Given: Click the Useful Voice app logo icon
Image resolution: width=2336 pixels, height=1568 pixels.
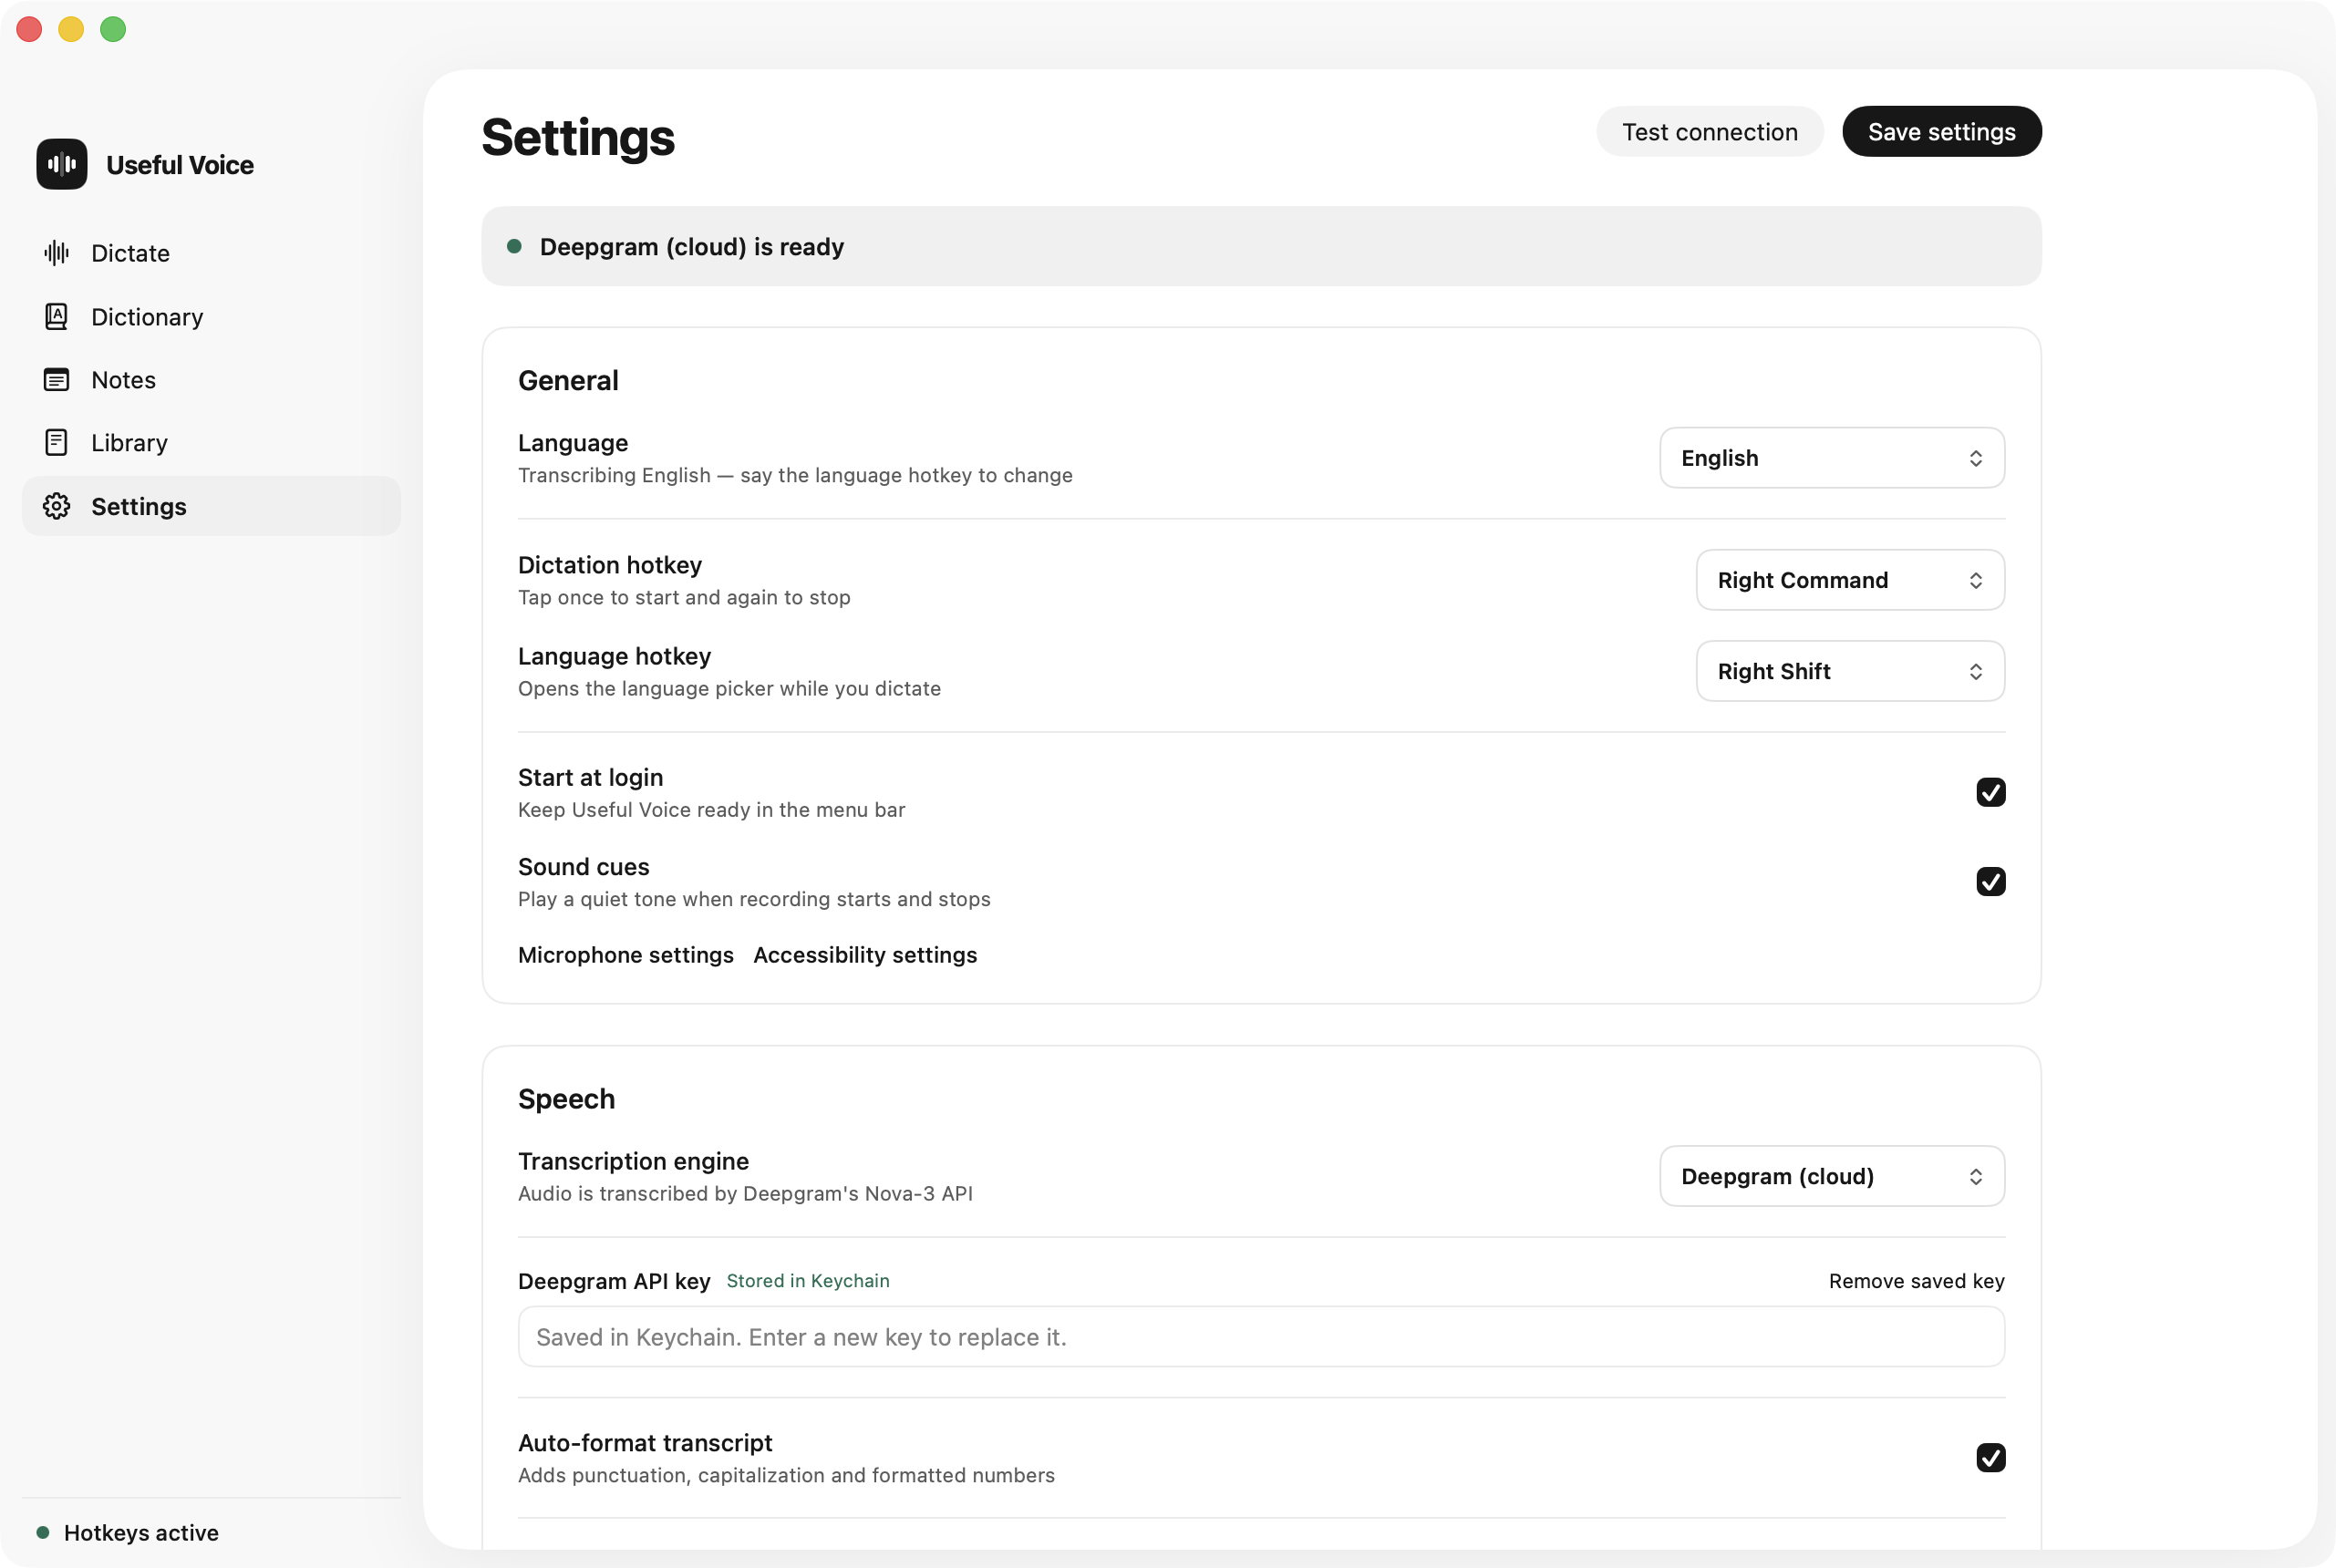Looking at the screenshot, I should (62, 164).
